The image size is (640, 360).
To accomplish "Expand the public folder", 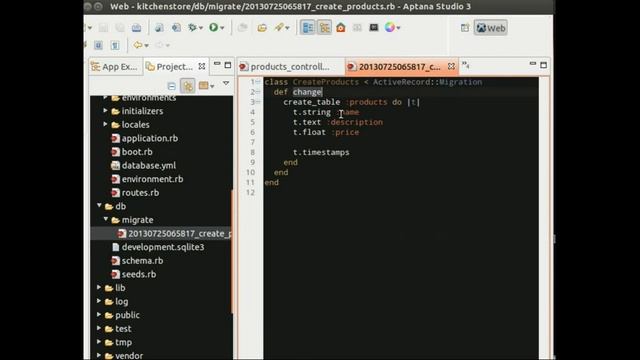I will [x=99, y=315].
